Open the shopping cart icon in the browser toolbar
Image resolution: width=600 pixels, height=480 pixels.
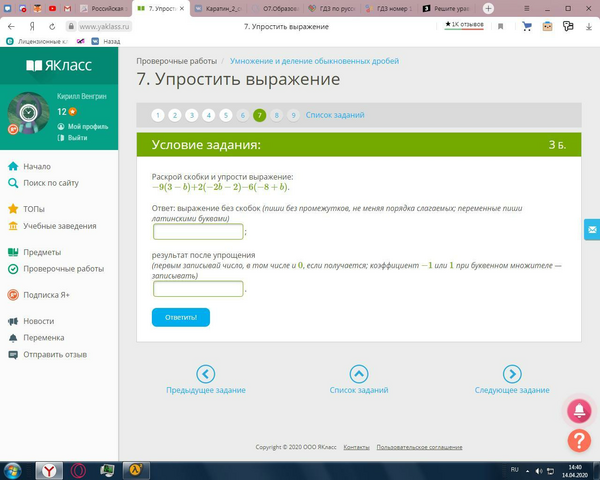point(527,26)
